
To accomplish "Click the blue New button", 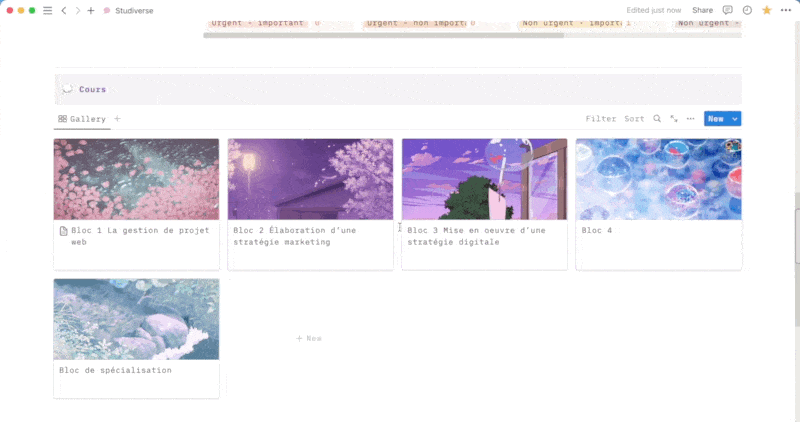I will point(716,119).
